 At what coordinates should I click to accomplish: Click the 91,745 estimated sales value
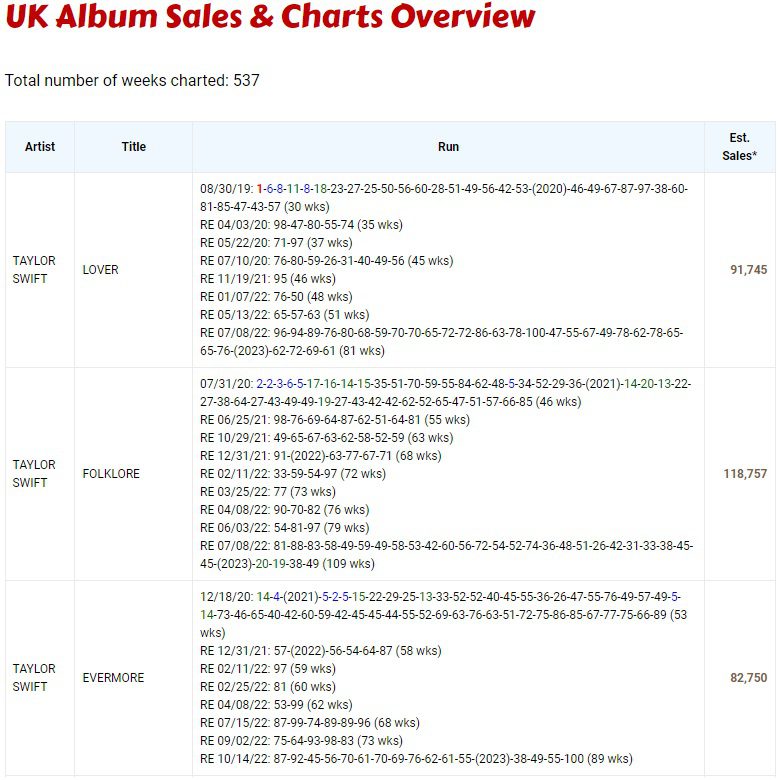[749, 270]
